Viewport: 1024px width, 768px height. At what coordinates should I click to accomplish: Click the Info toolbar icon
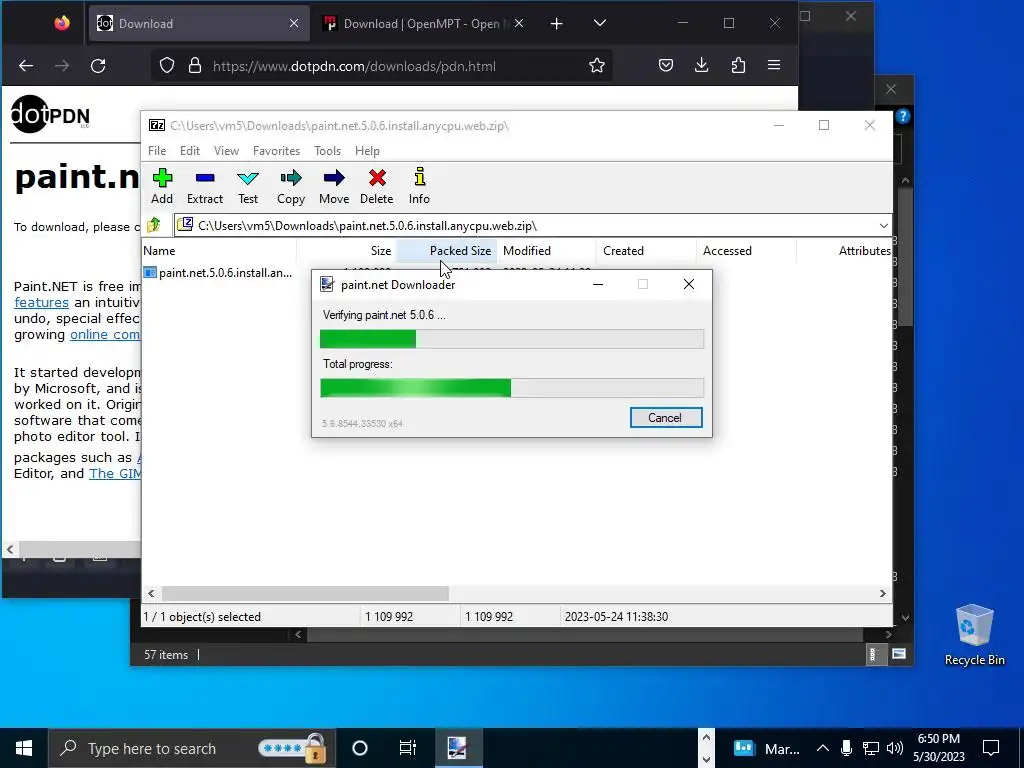tap(419, 186)
